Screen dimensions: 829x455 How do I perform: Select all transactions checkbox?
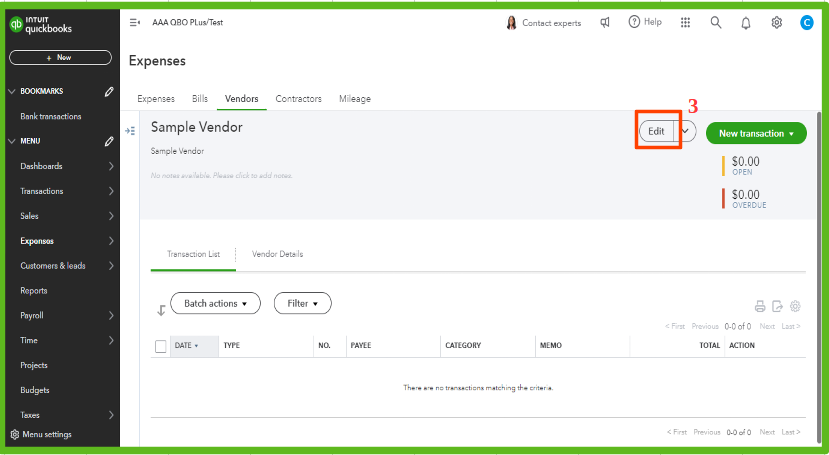click(161, 346)
